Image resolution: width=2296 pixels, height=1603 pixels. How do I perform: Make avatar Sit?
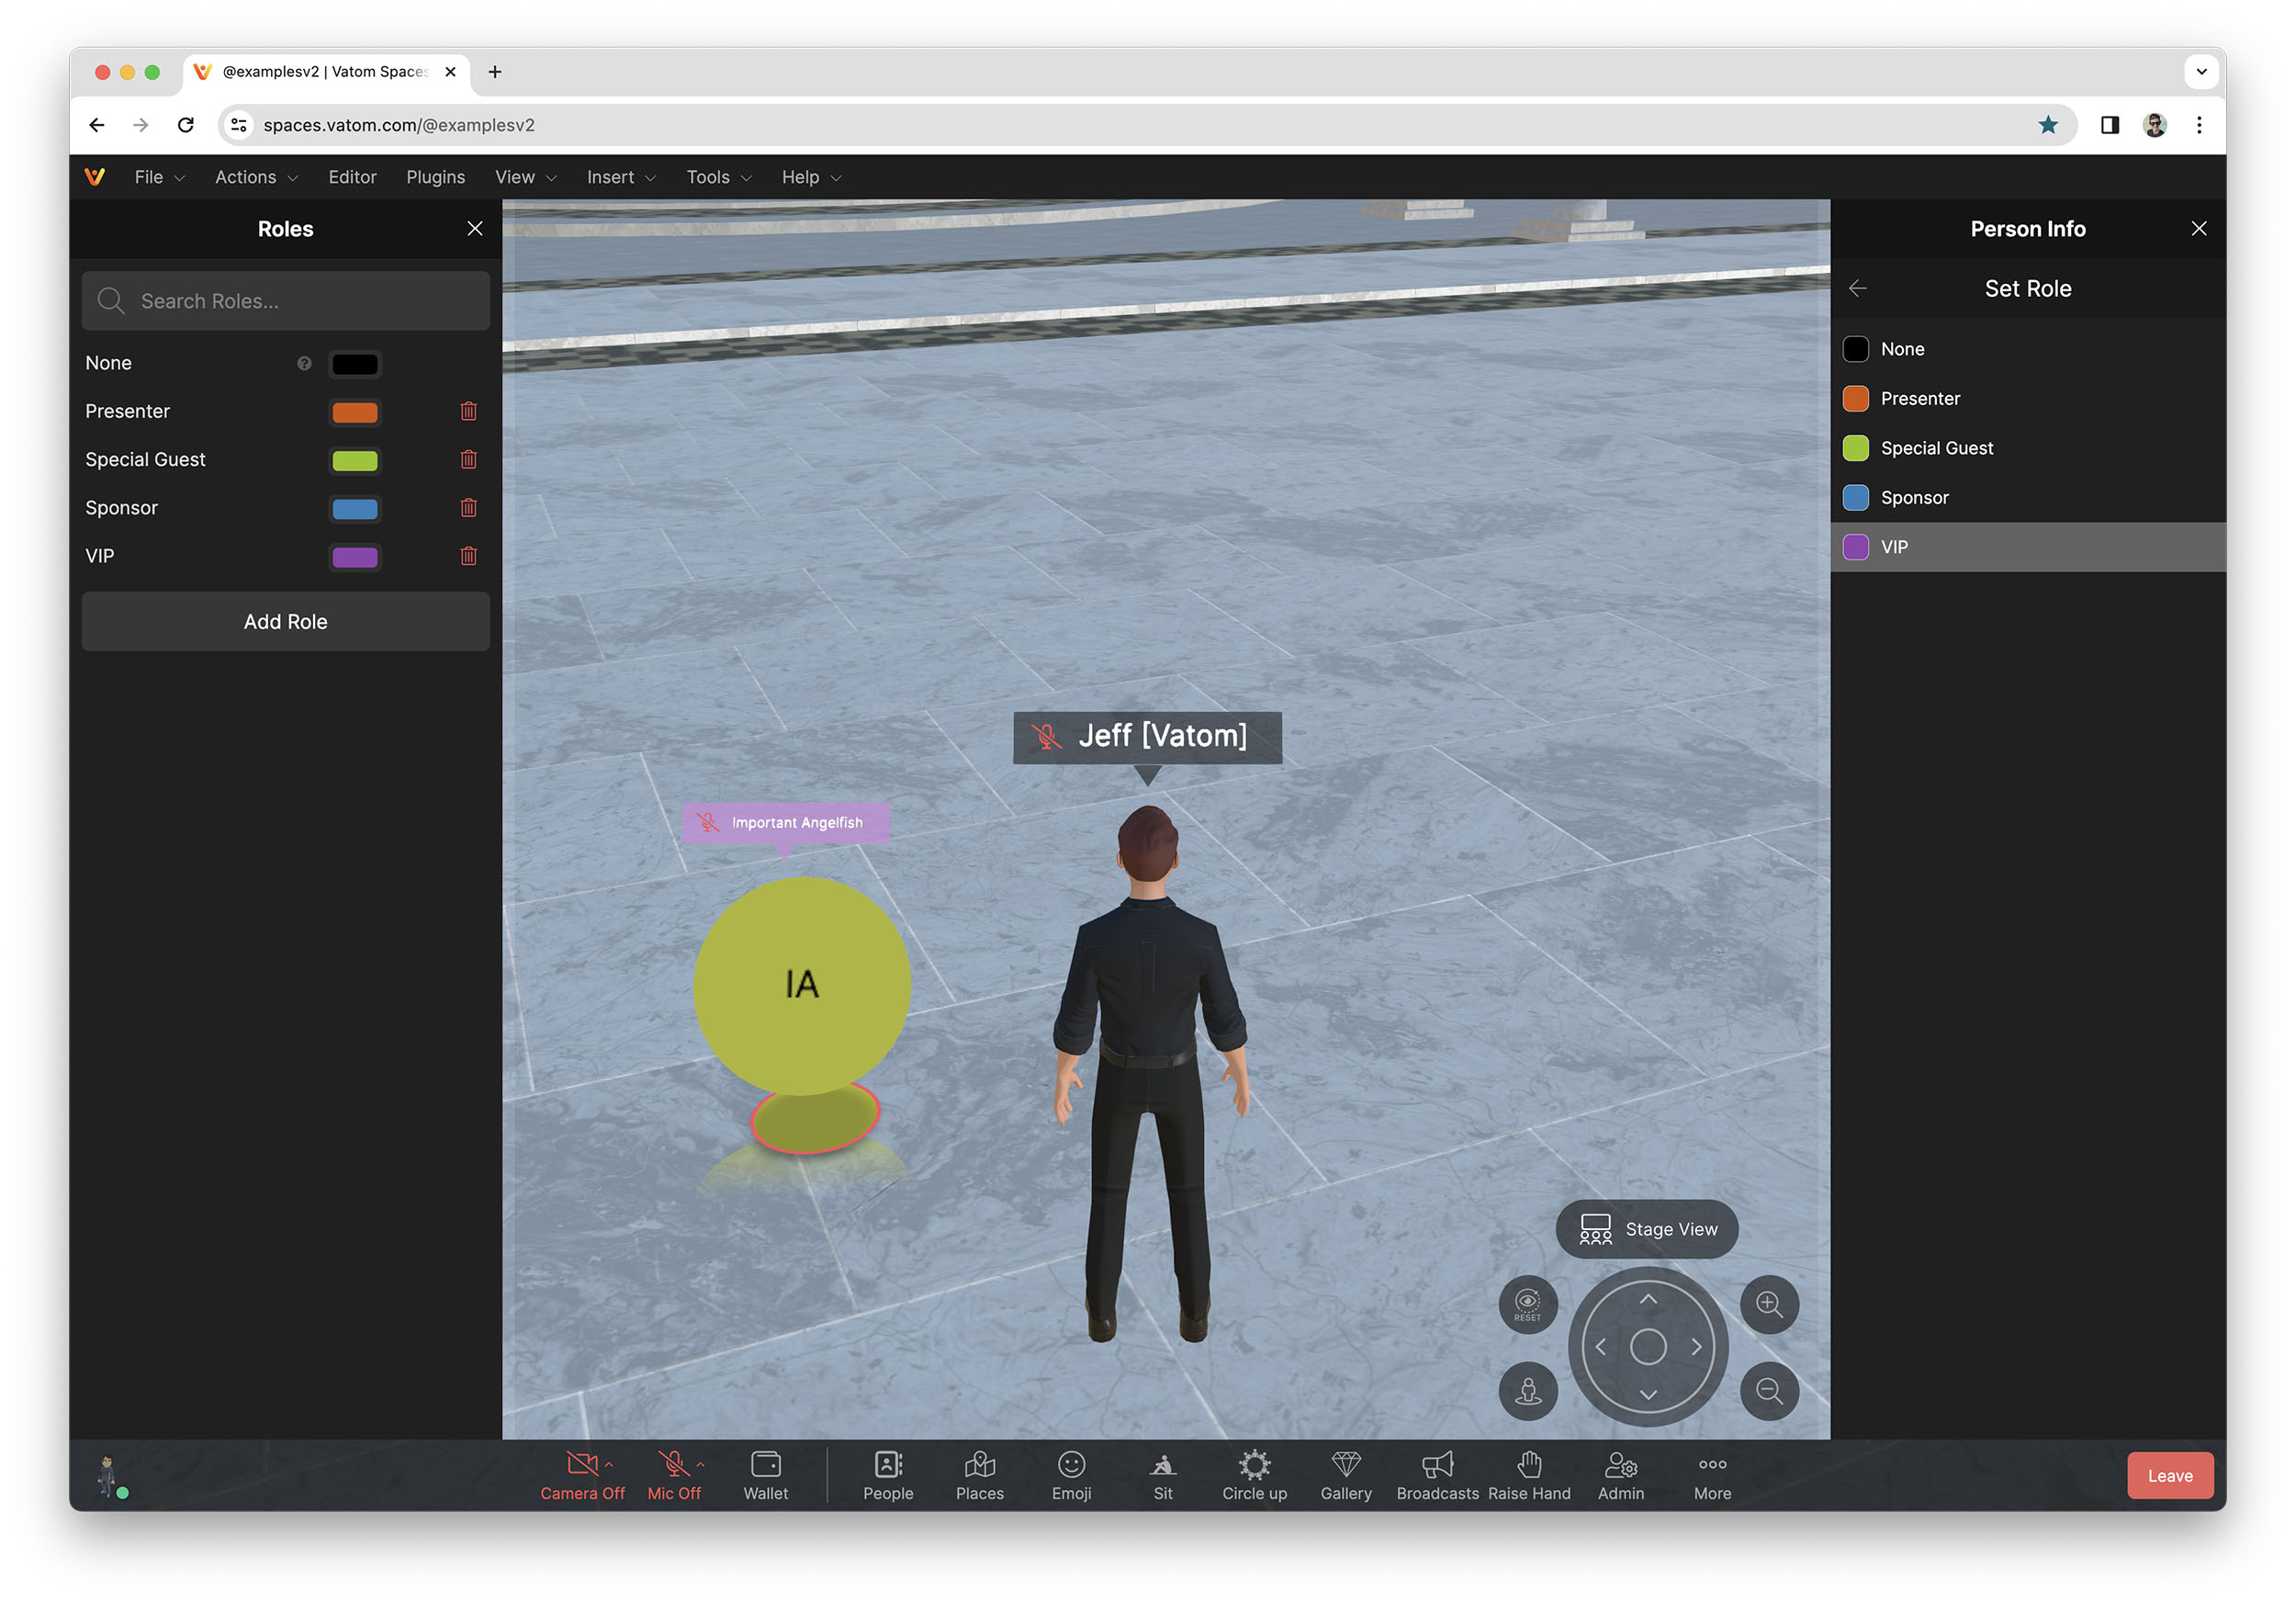(1162, 1475)
